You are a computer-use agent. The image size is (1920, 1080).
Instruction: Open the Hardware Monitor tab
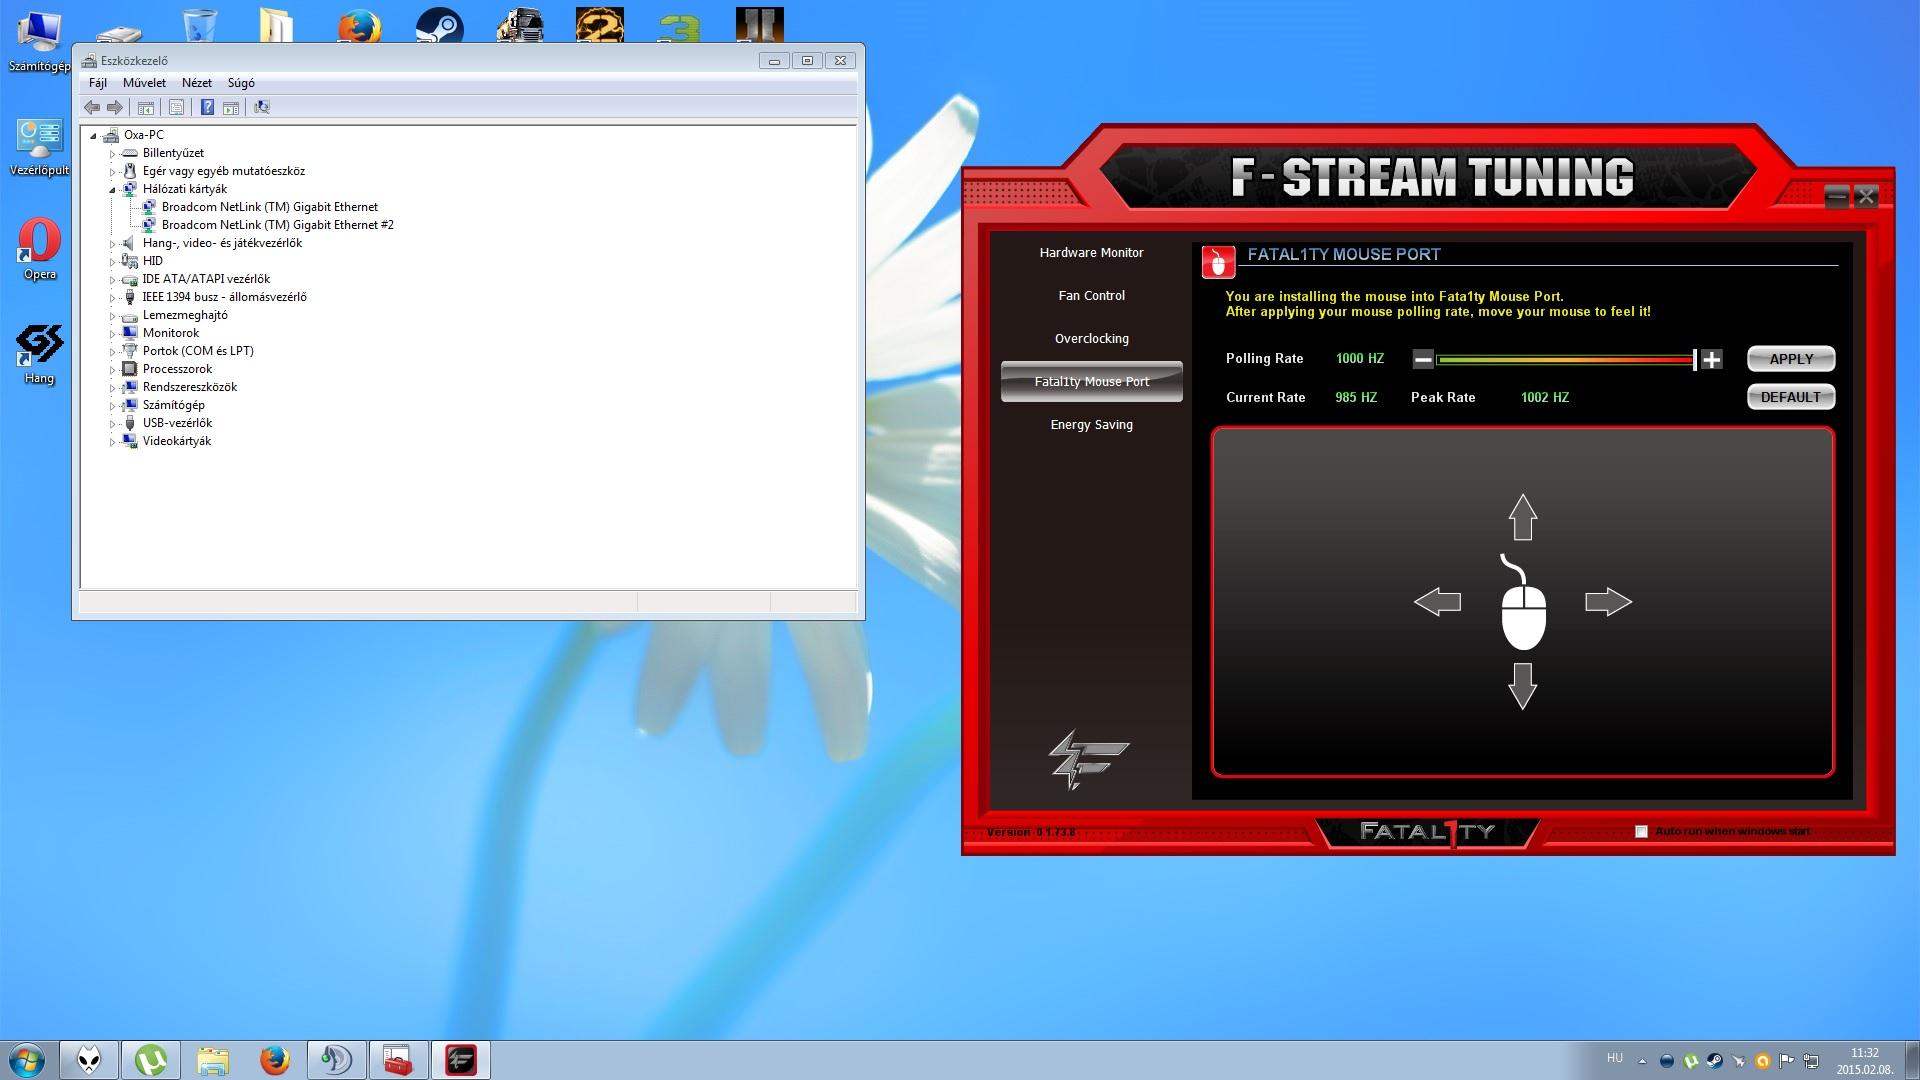(x=1091, y=253)
